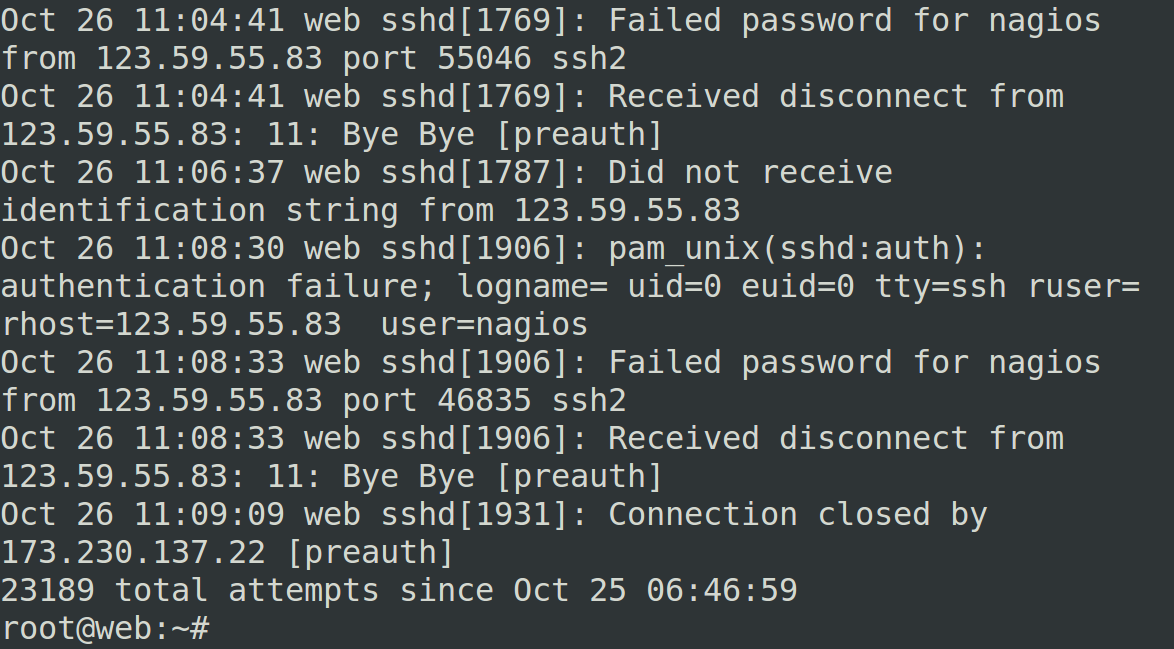This screenshot has width=1174, height=649.
Task: Click IP address 173.230.137.22
Action: (133, 552)
